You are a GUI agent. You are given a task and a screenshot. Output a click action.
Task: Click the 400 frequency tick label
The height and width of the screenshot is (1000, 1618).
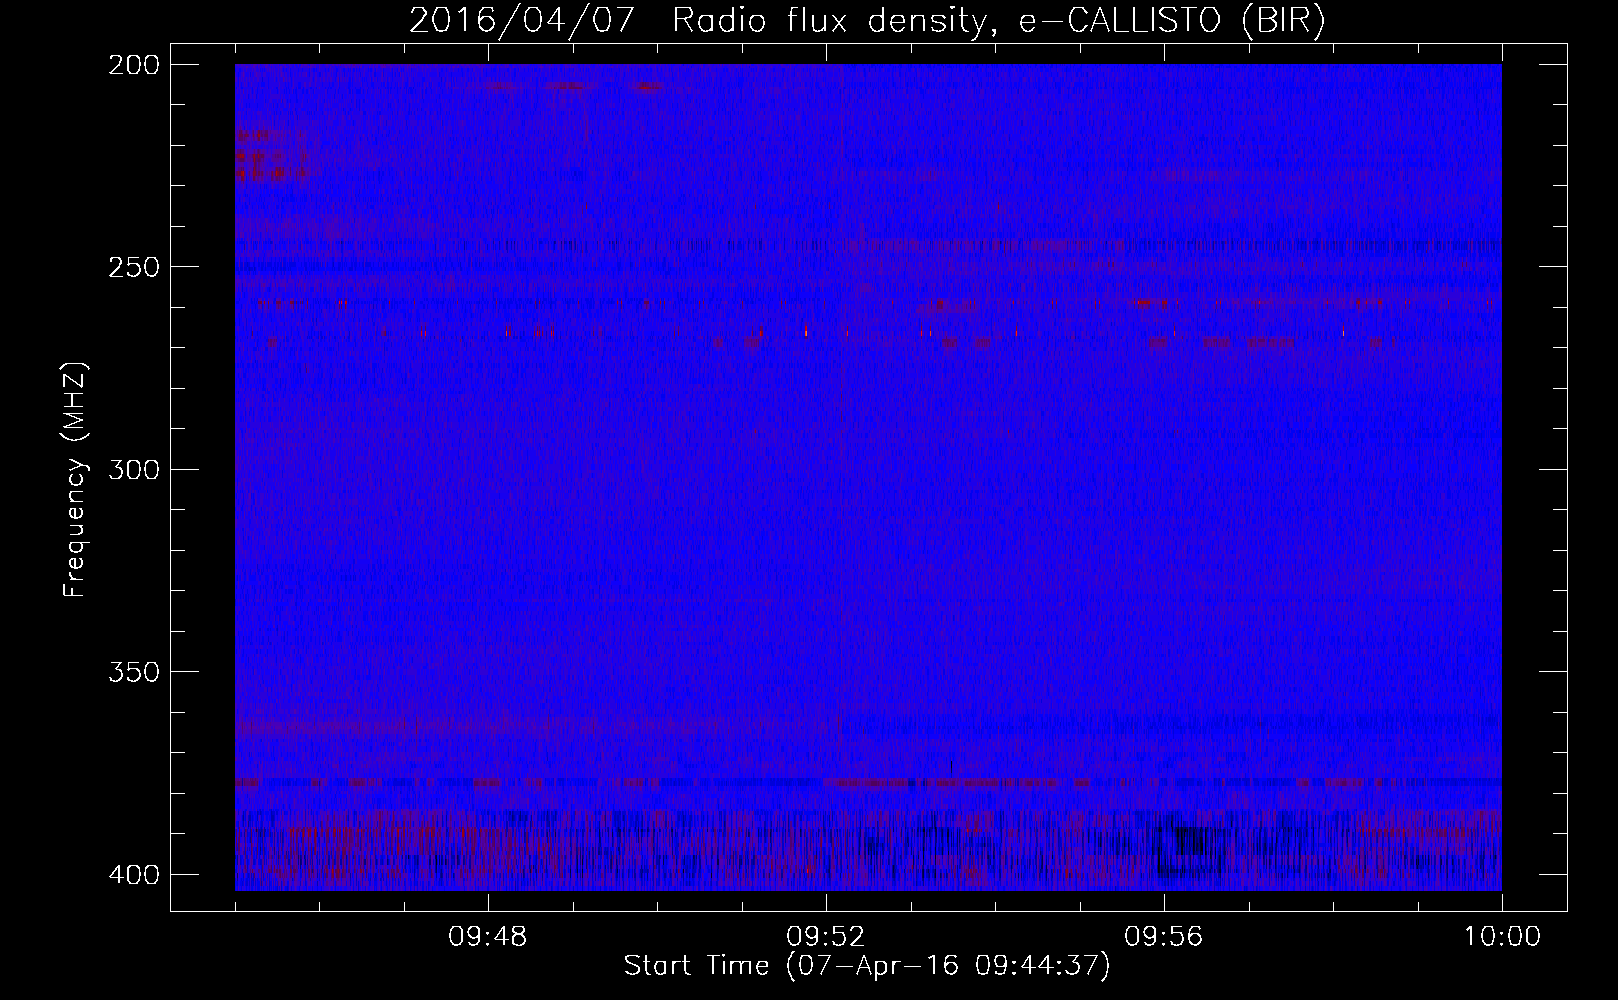click(133, 874)
